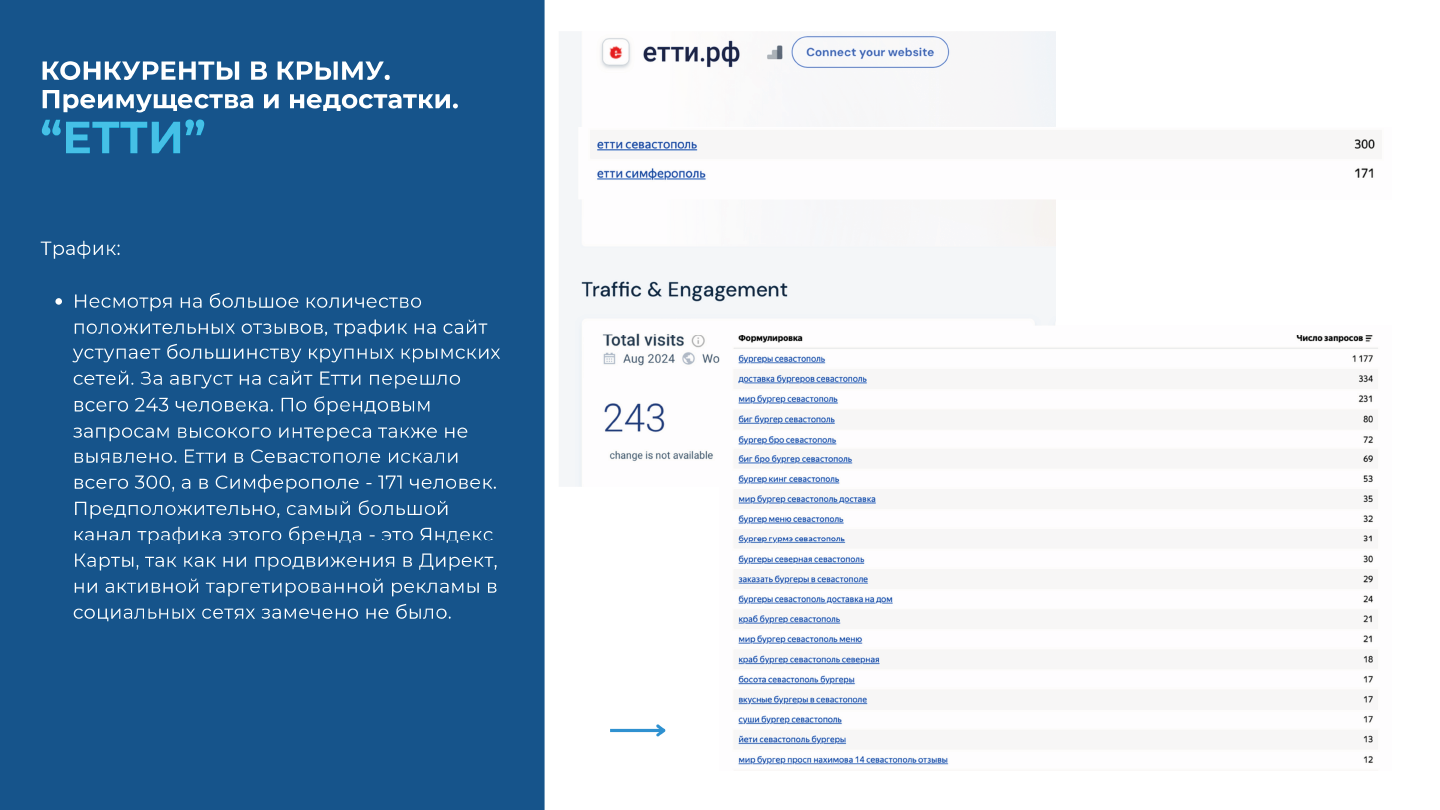This screenshot has height=810, width=1440.
Task: Select the бургер кинг севастополь query
Action: 788,479
